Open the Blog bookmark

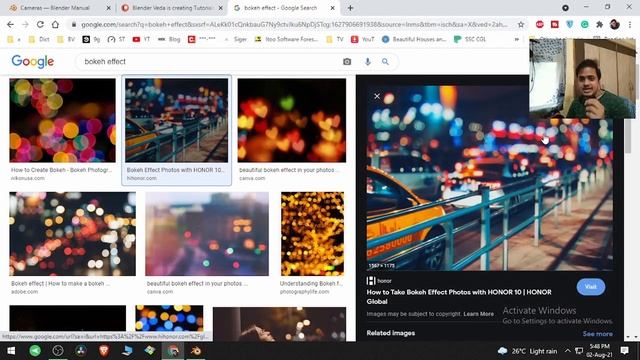[169, 39]
